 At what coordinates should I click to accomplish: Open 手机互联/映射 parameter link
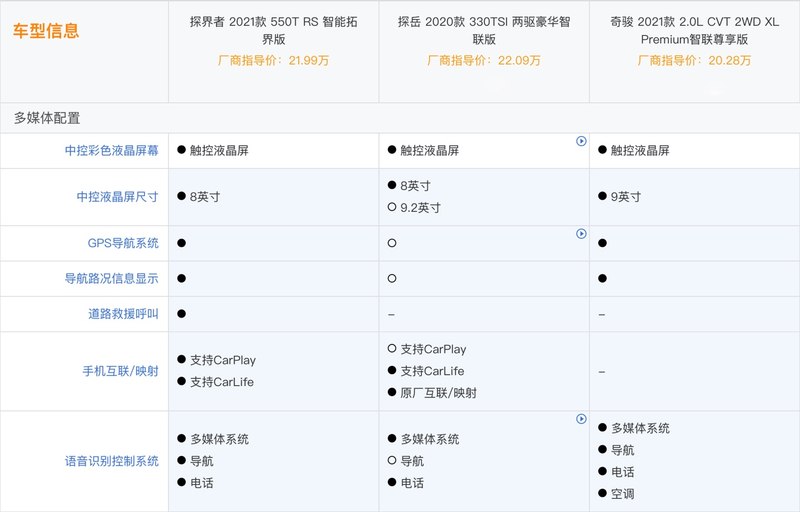[121, 371]
